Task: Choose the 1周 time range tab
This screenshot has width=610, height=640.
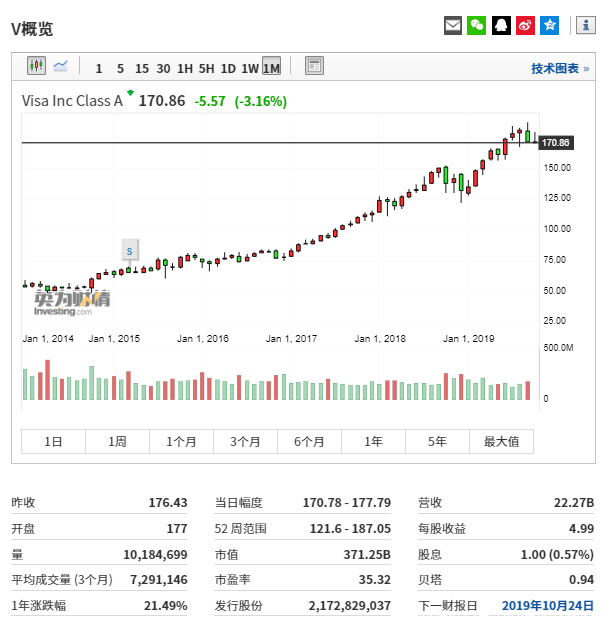Action: click(x=117, y=441)
